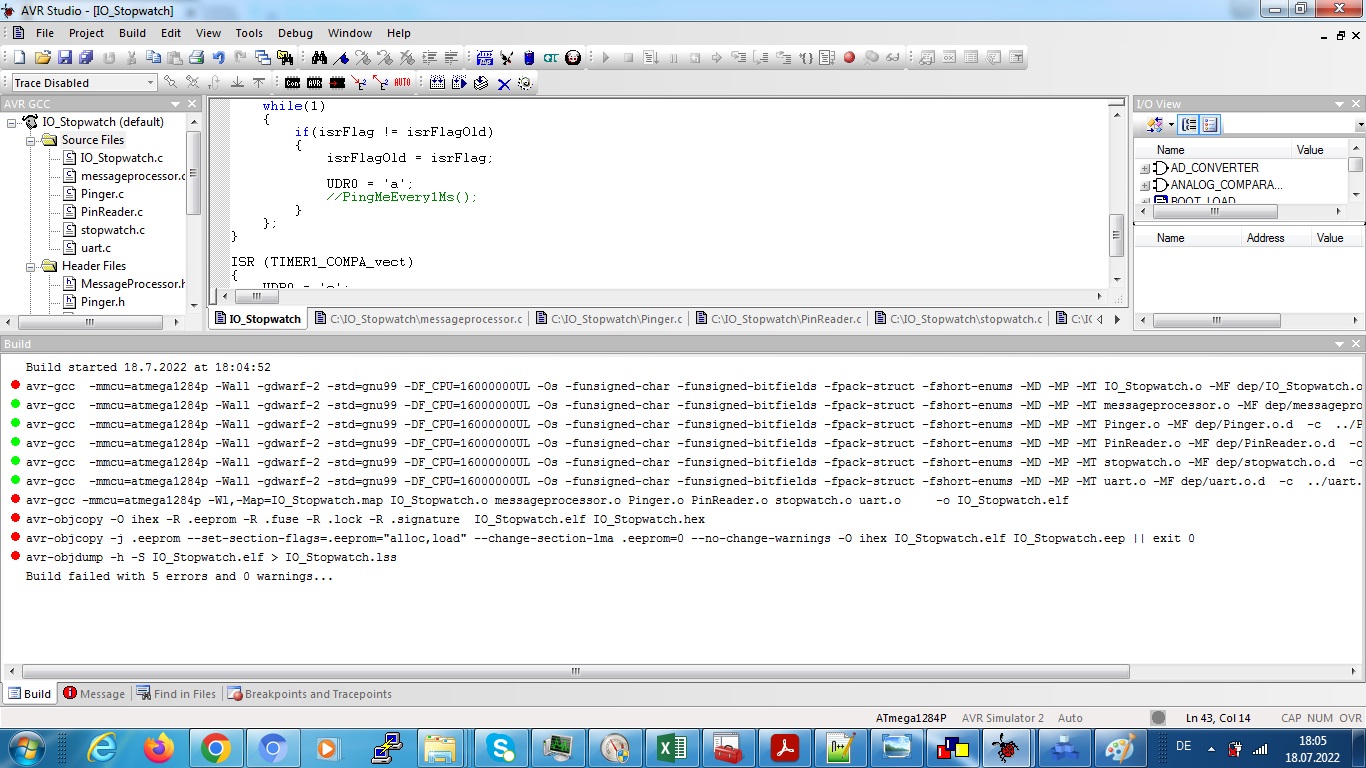The image size is (1366, 768).
Task: Click the New File icon
Action: coord(19,58)
